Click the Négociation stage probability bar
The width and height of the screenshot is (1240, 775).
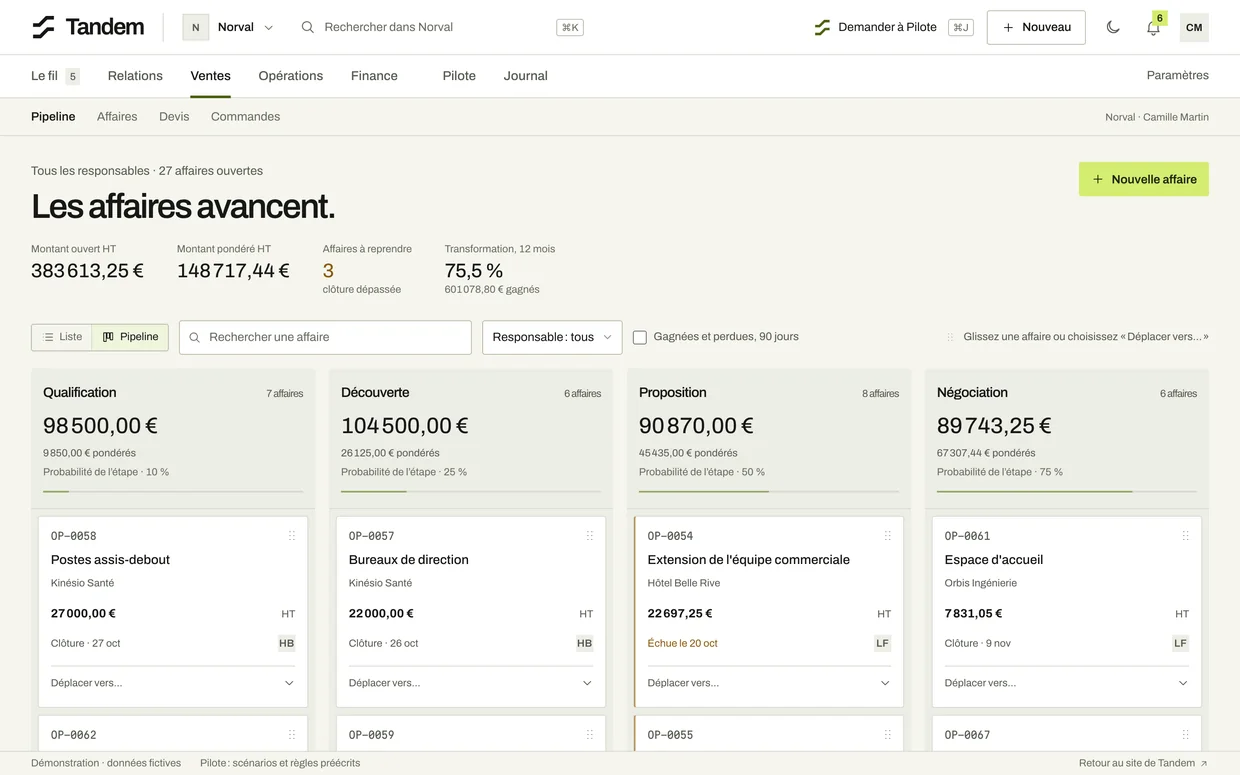[x=1067, y=492]
